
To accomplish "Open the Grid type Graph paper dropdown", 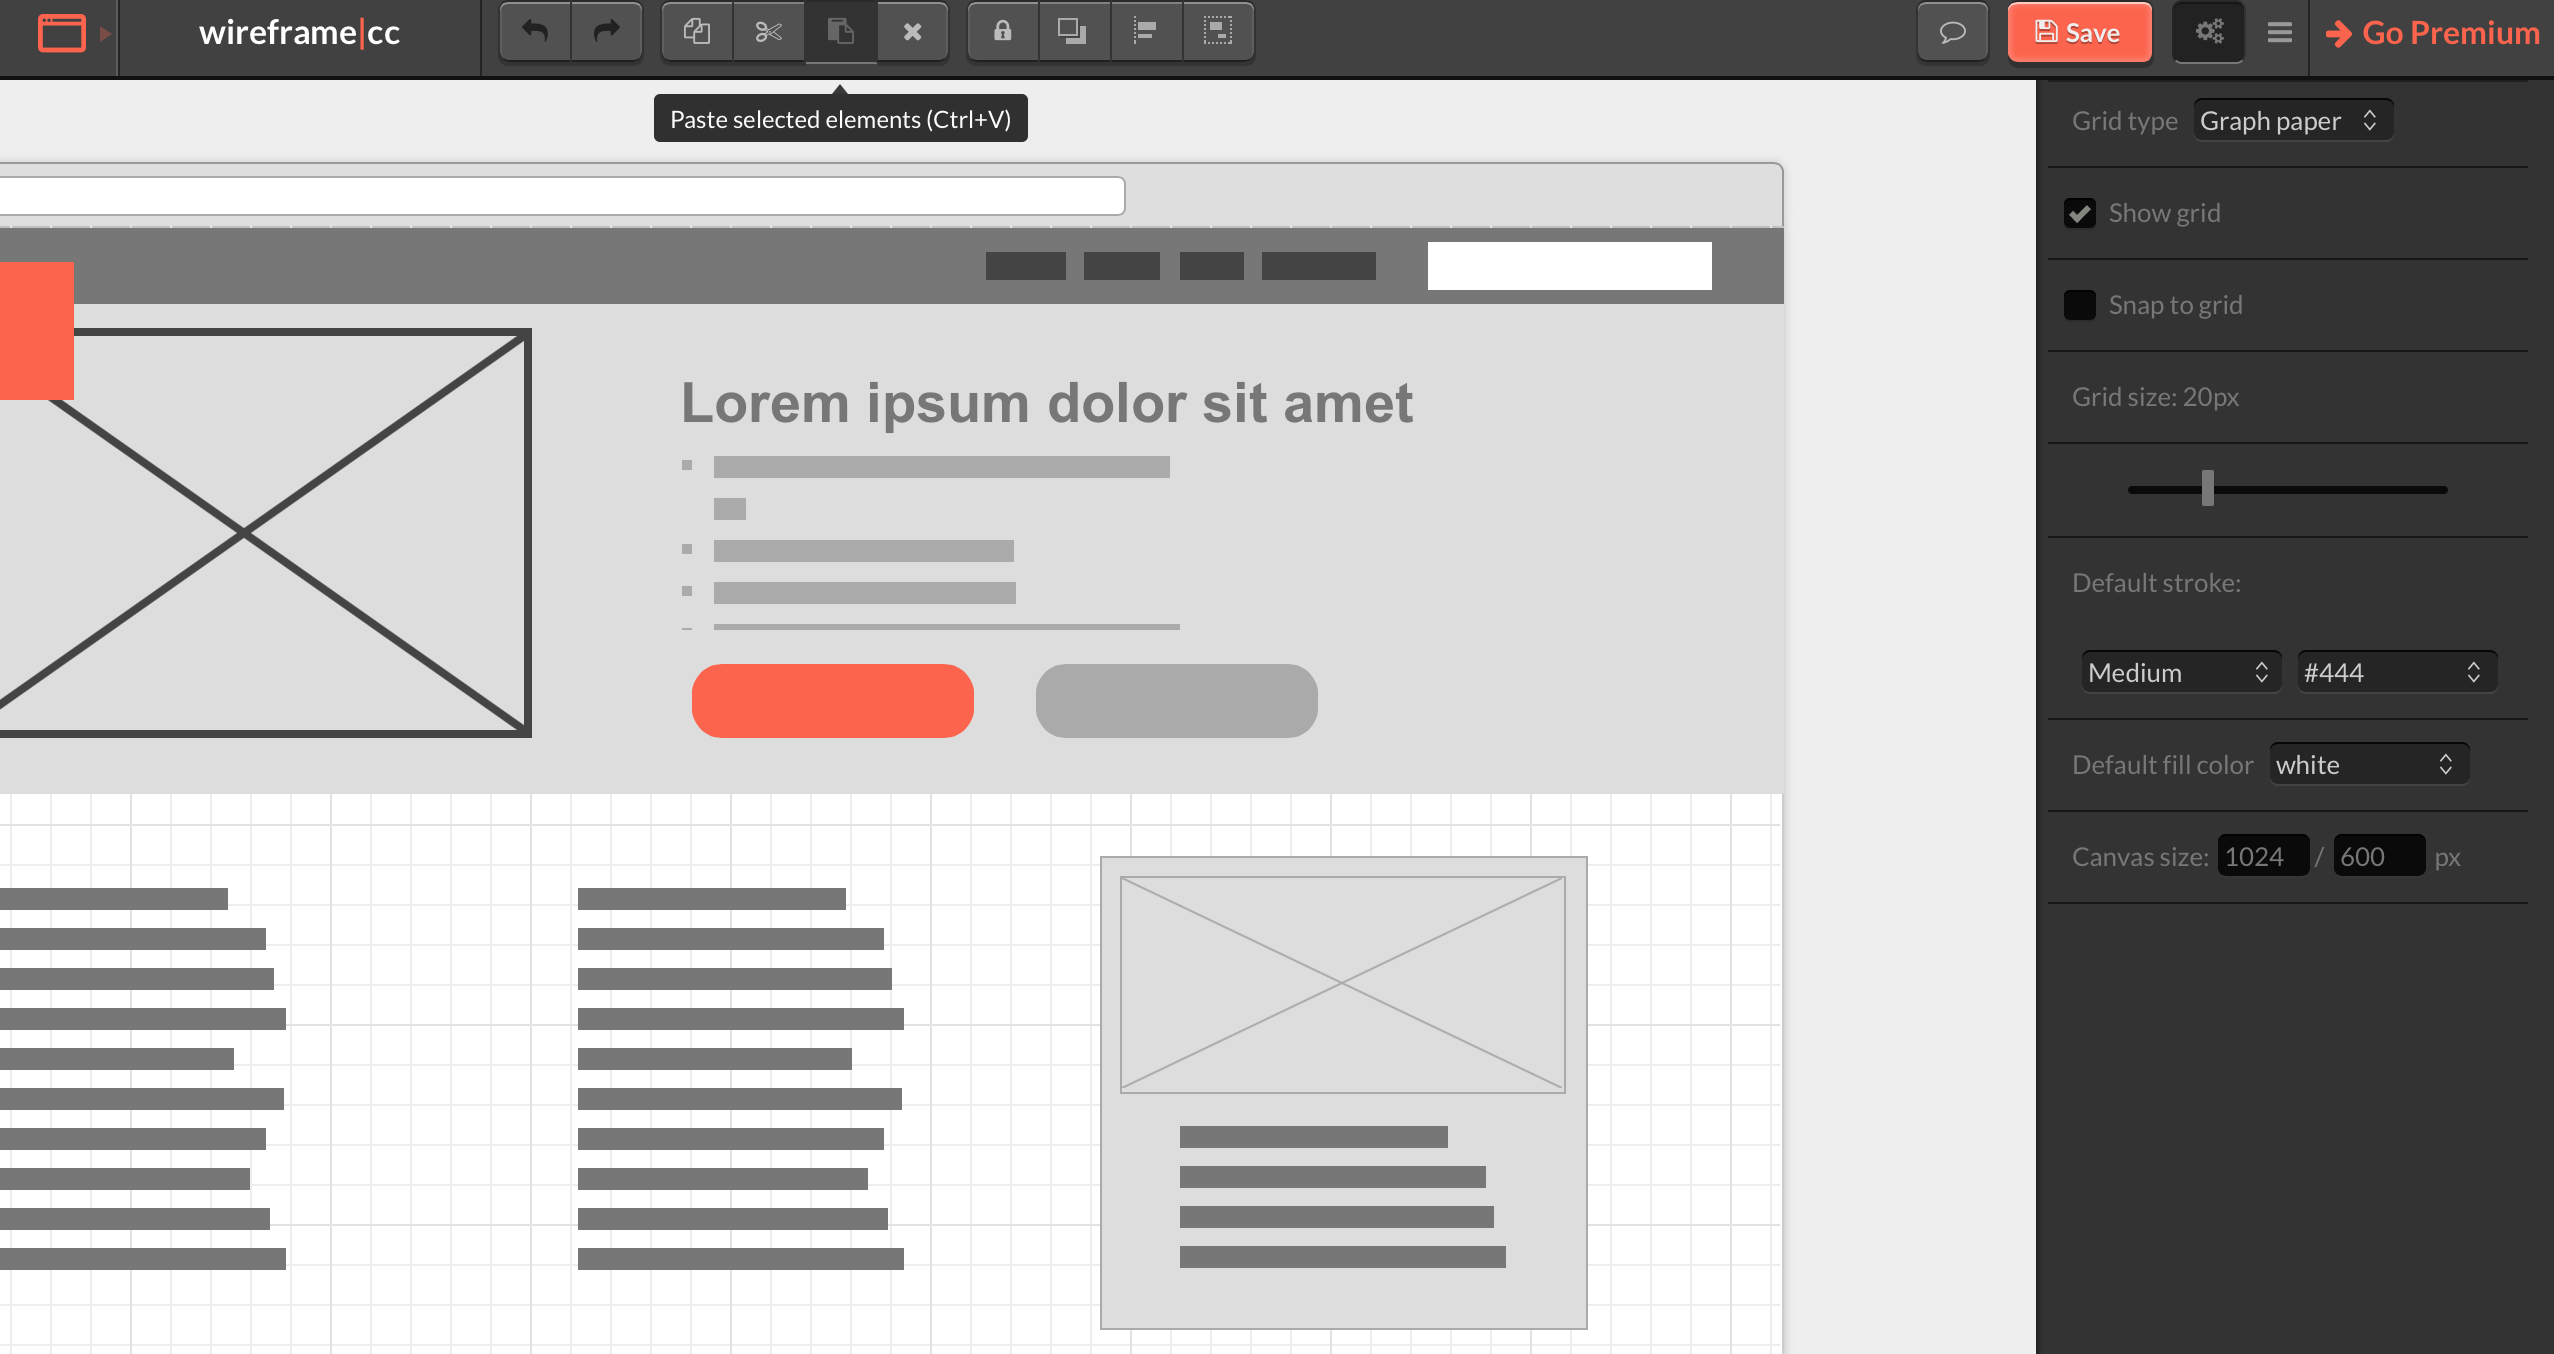I will [x=2292, y=121].
